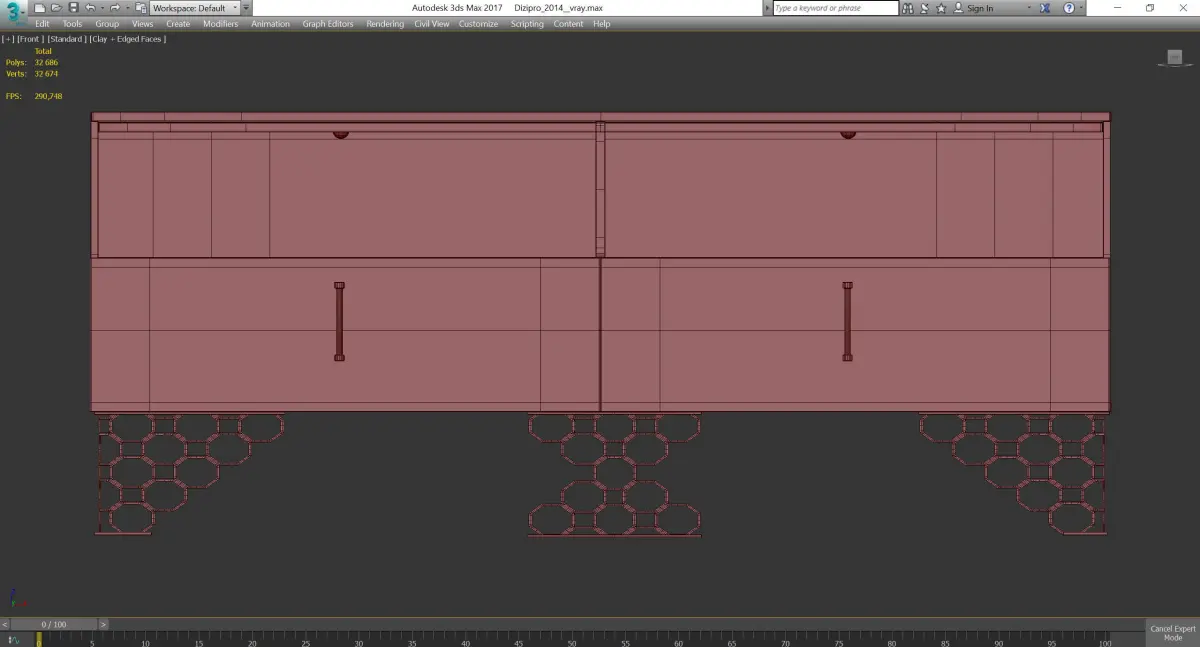Image resolution: width=1200 pixels, height=647 pixels.
Task: Create a new scene with the New icon
Action: click(x=40, y=8)
